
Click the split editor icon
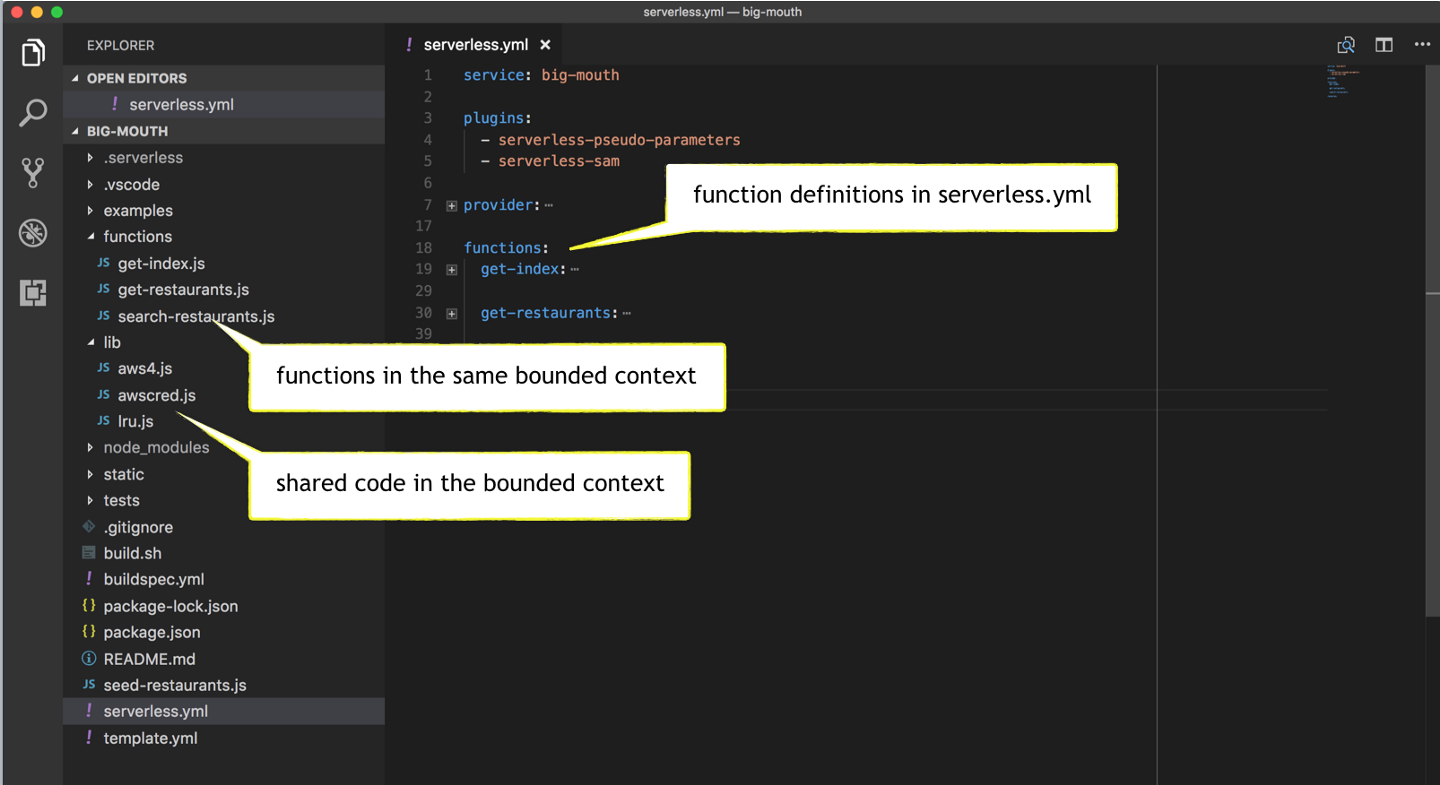(x=1384, y=45)
